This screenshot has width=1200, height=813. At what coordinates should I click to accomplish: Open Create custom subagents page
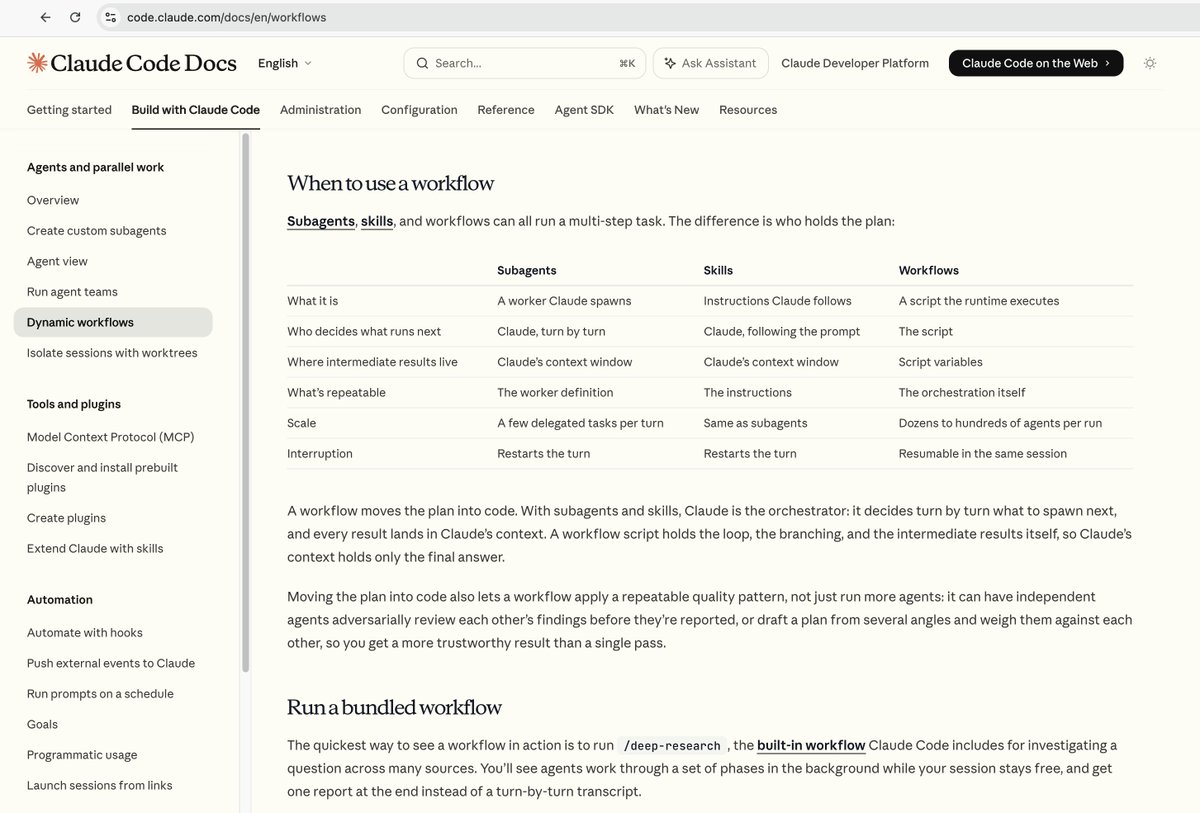click(x=97, y=231)
